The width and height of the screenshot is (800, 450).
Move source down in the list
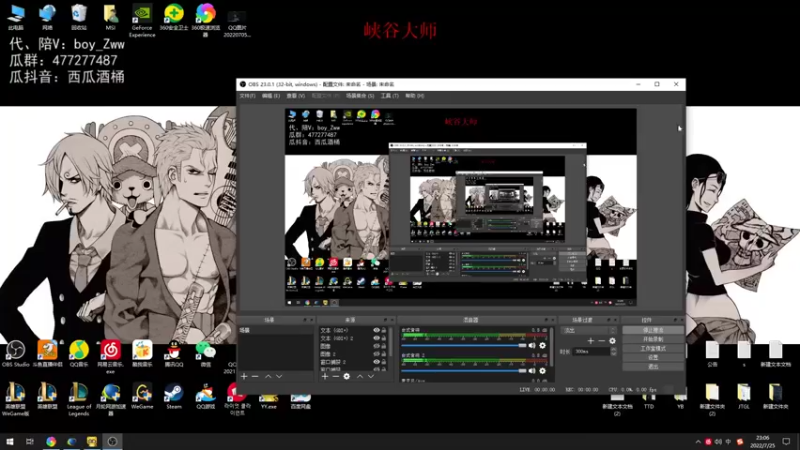371,377
